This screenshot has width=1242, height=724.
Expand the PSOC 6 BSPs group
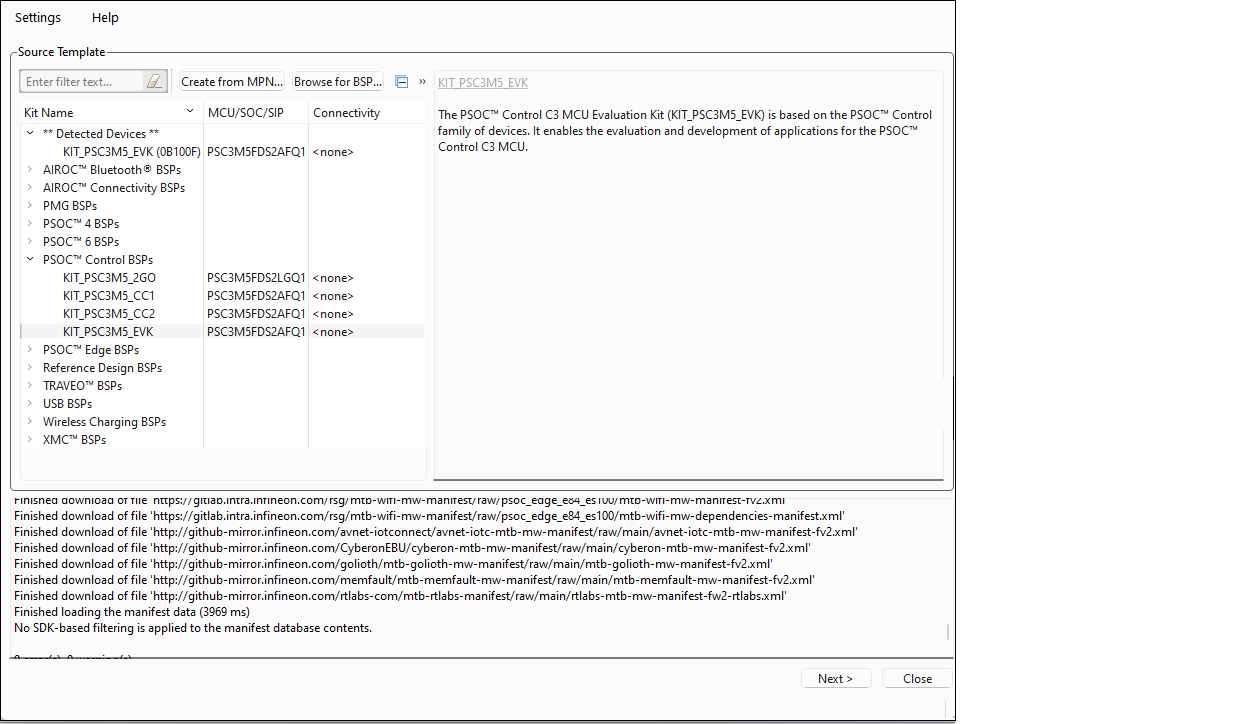point(30,241)
